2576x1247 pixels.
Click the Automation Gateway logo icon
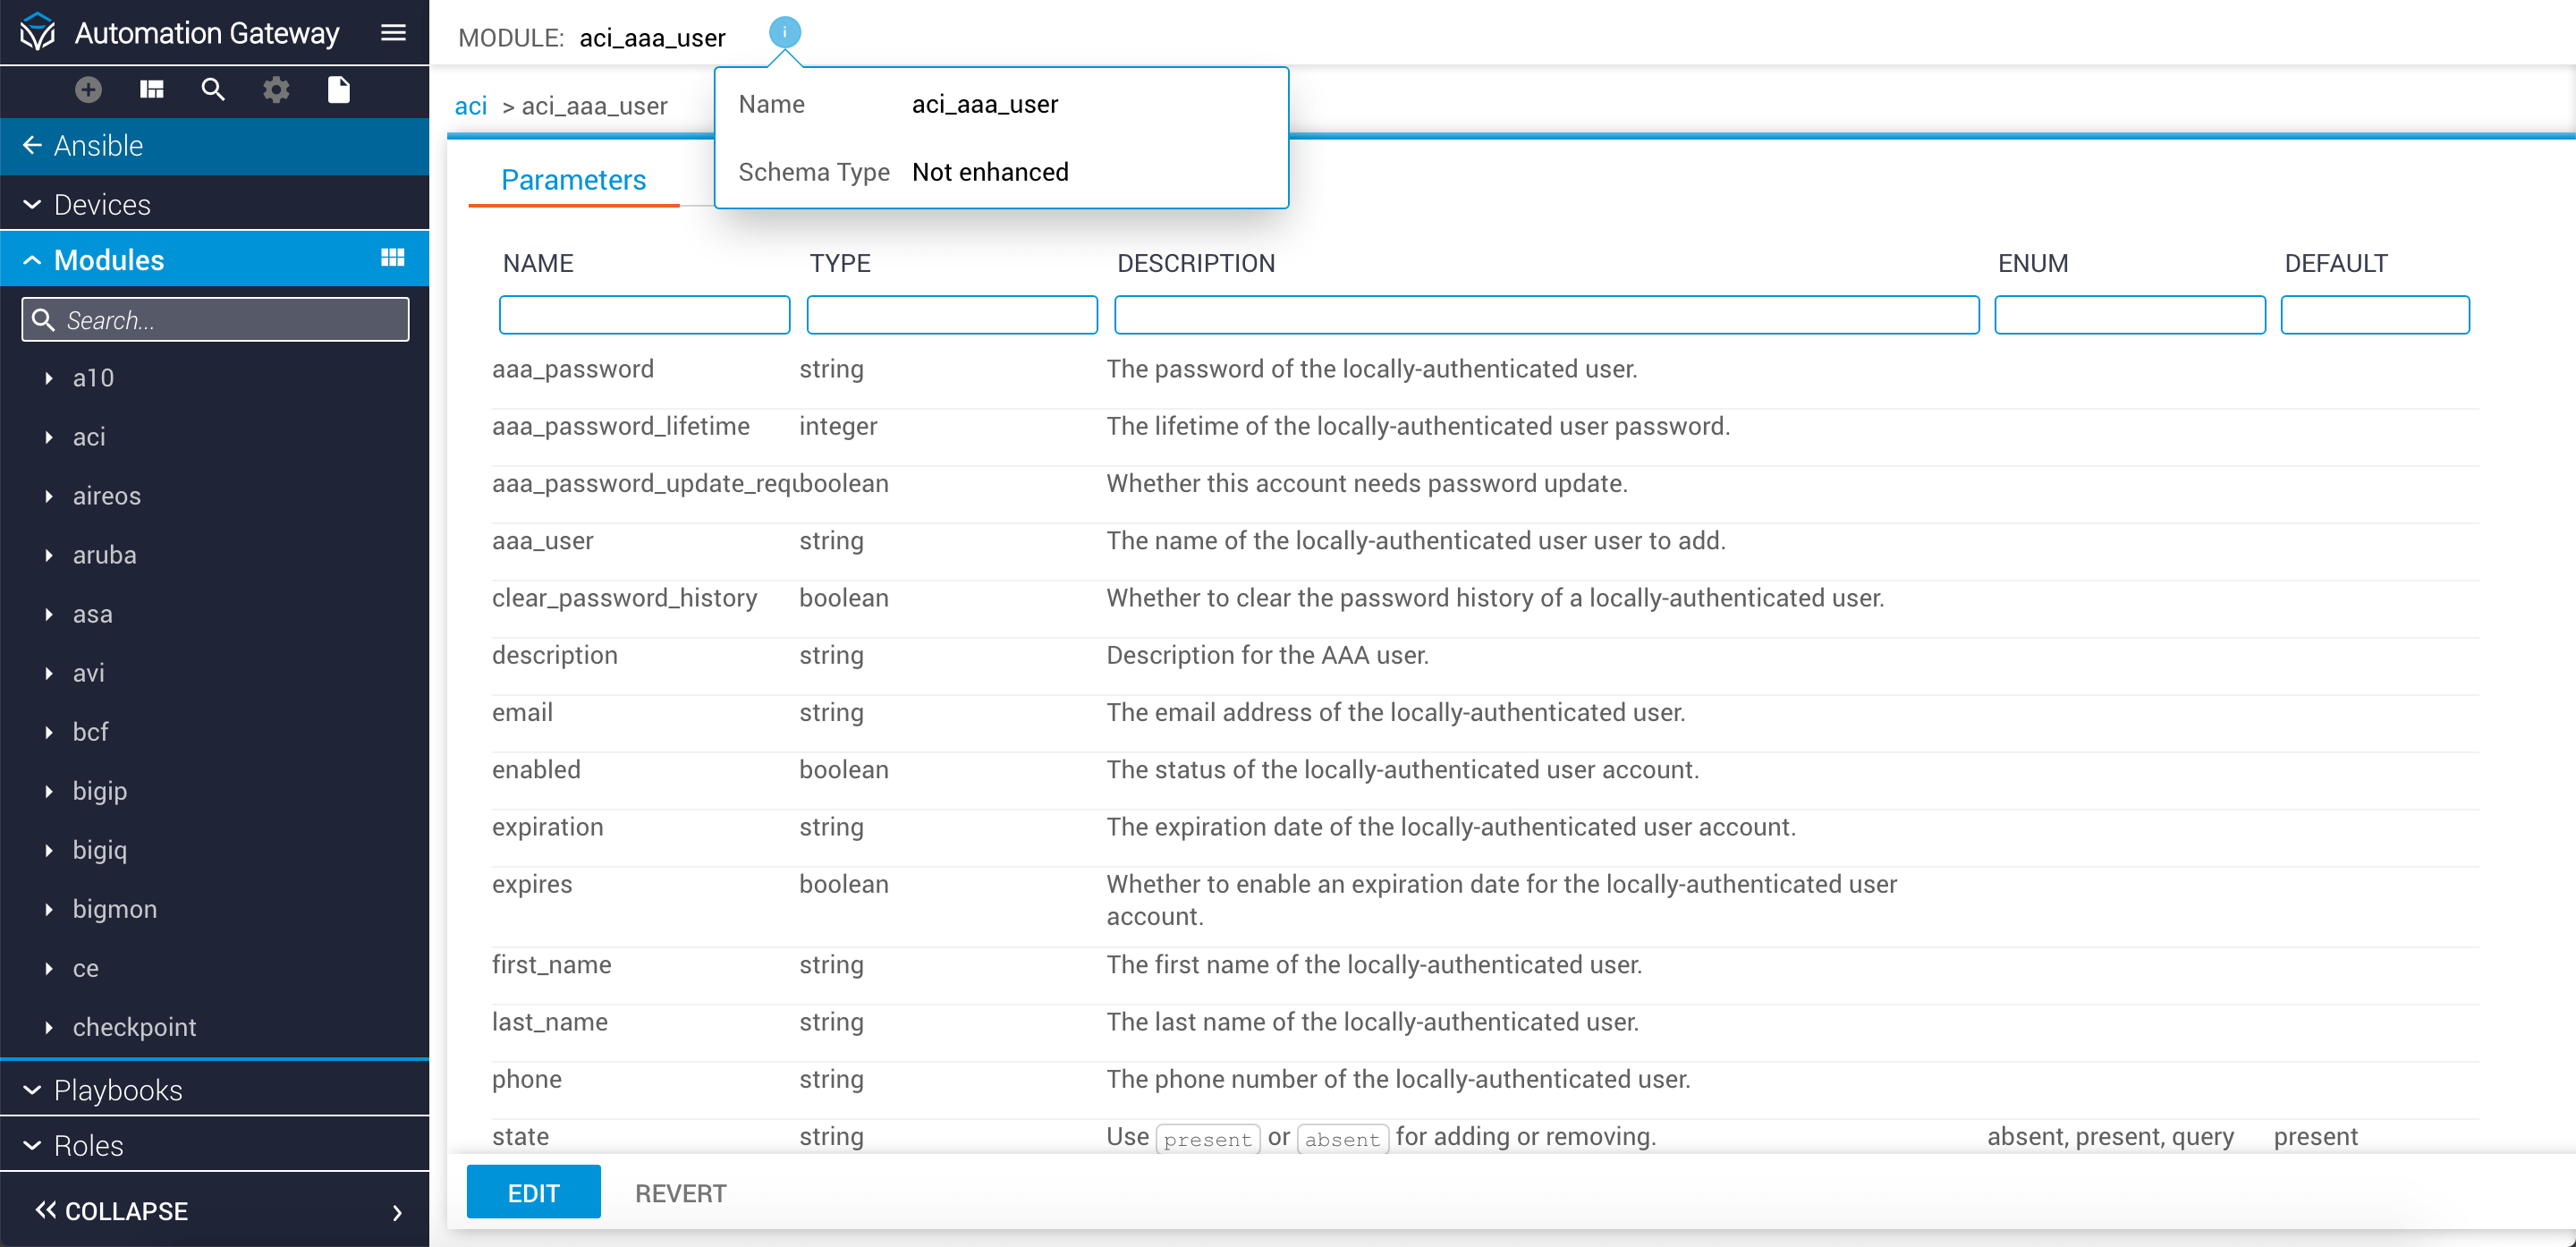pyautogui.click(x=38, y=32)
